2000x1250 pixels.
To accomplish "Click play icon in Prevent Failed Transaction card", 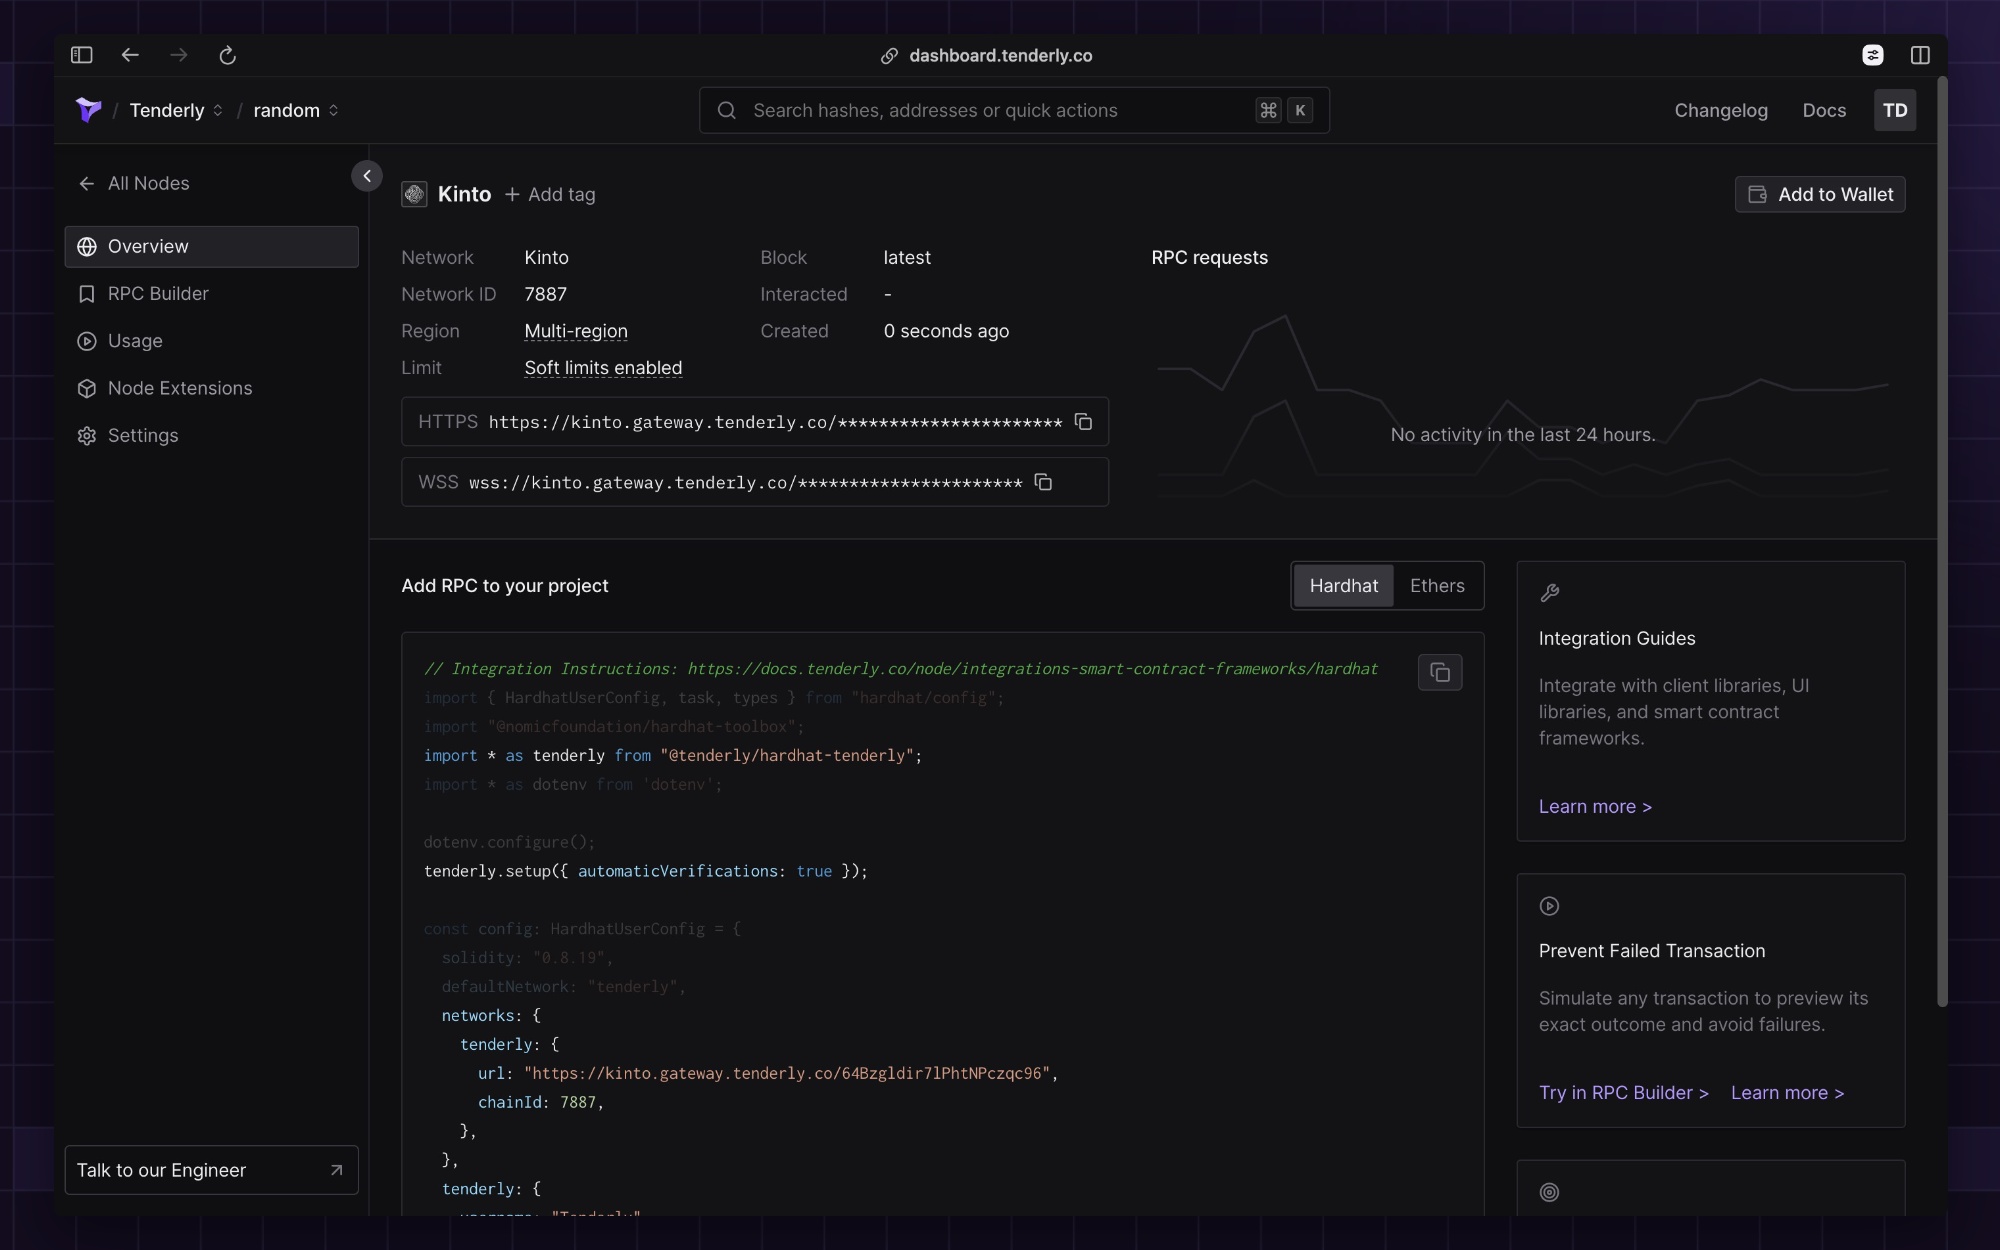I will point(1549,906).
